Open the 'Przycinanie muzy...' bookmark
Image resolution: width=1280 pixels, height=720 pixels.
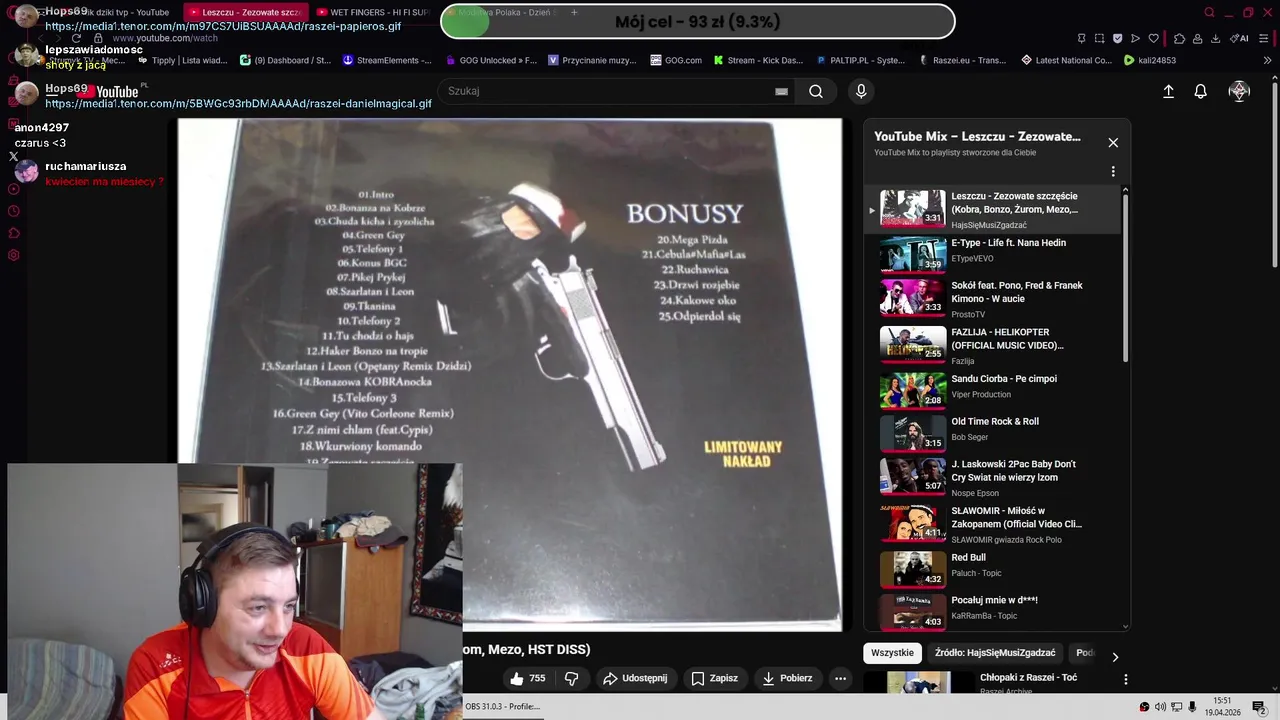(x=592, y=60)
